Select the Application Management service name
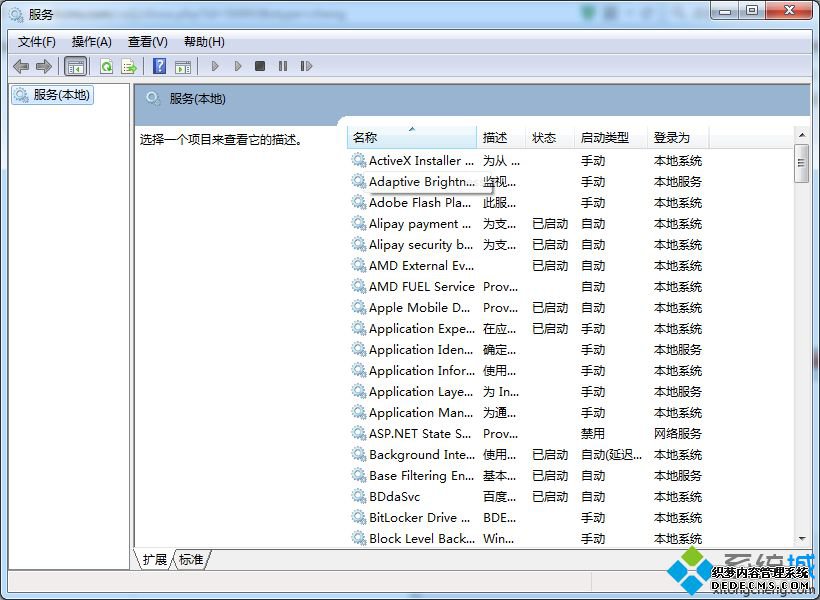 421,413
